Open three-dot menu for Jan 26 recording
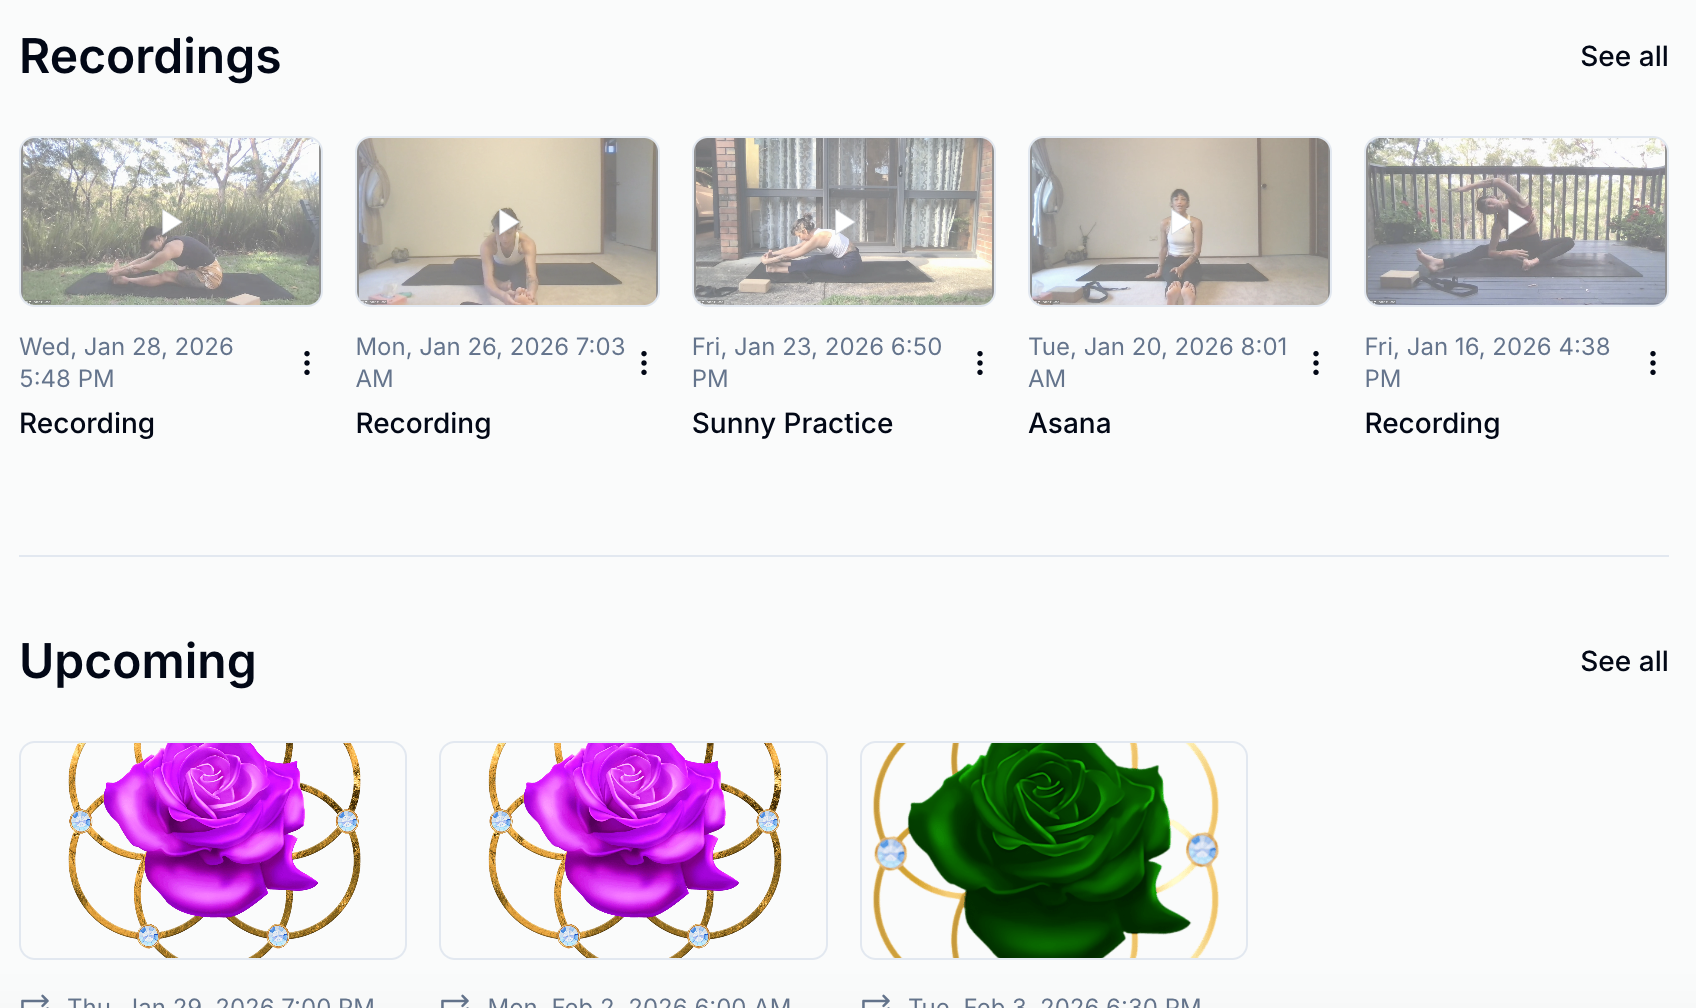 pos(644,363)
